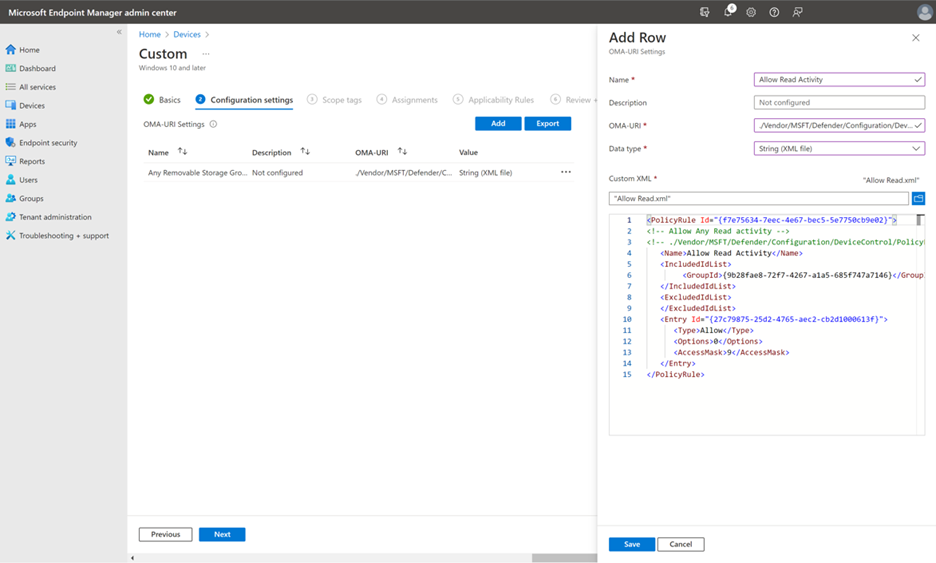936x563 pixels.
Task: Expand the Data type dropdown
Action: pyautogui.click(x=838, y=148)
